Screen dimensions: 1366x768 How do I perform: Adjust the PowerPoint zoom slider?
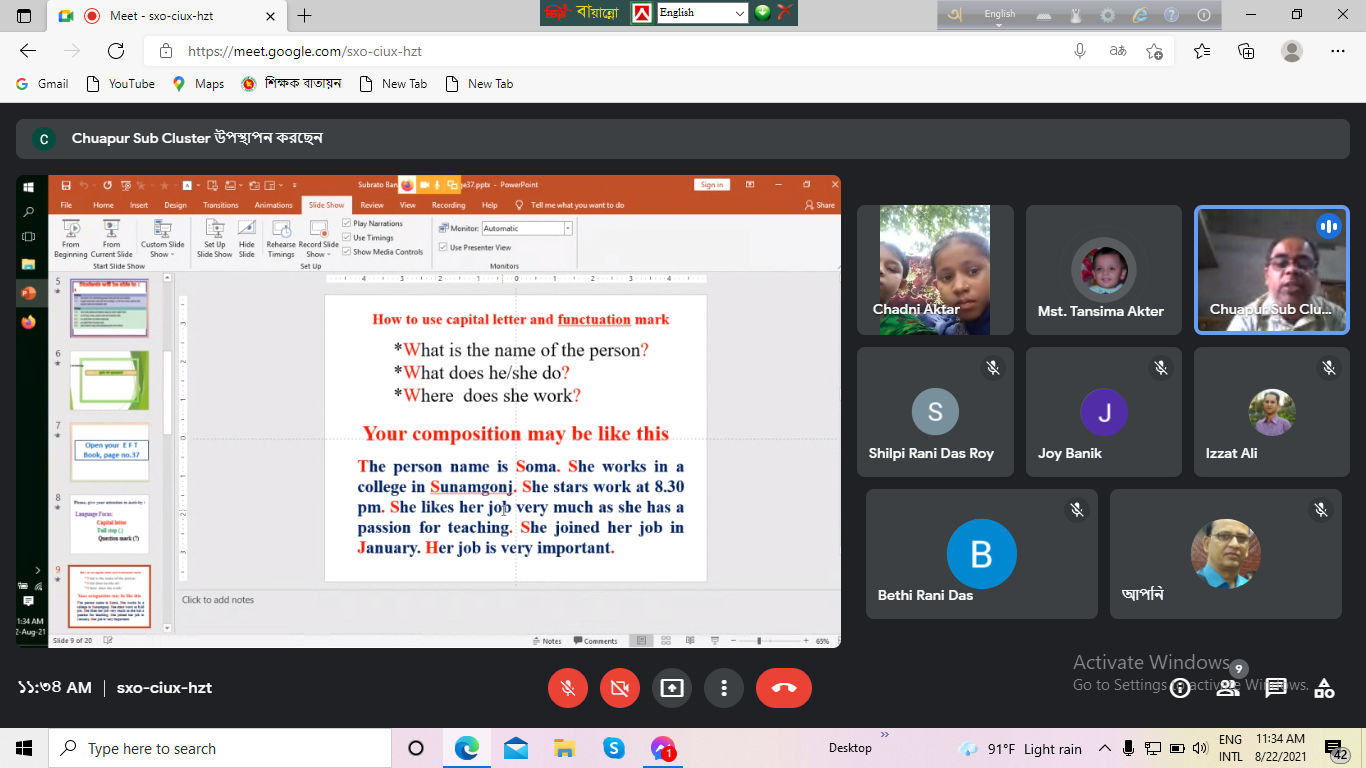760,641
